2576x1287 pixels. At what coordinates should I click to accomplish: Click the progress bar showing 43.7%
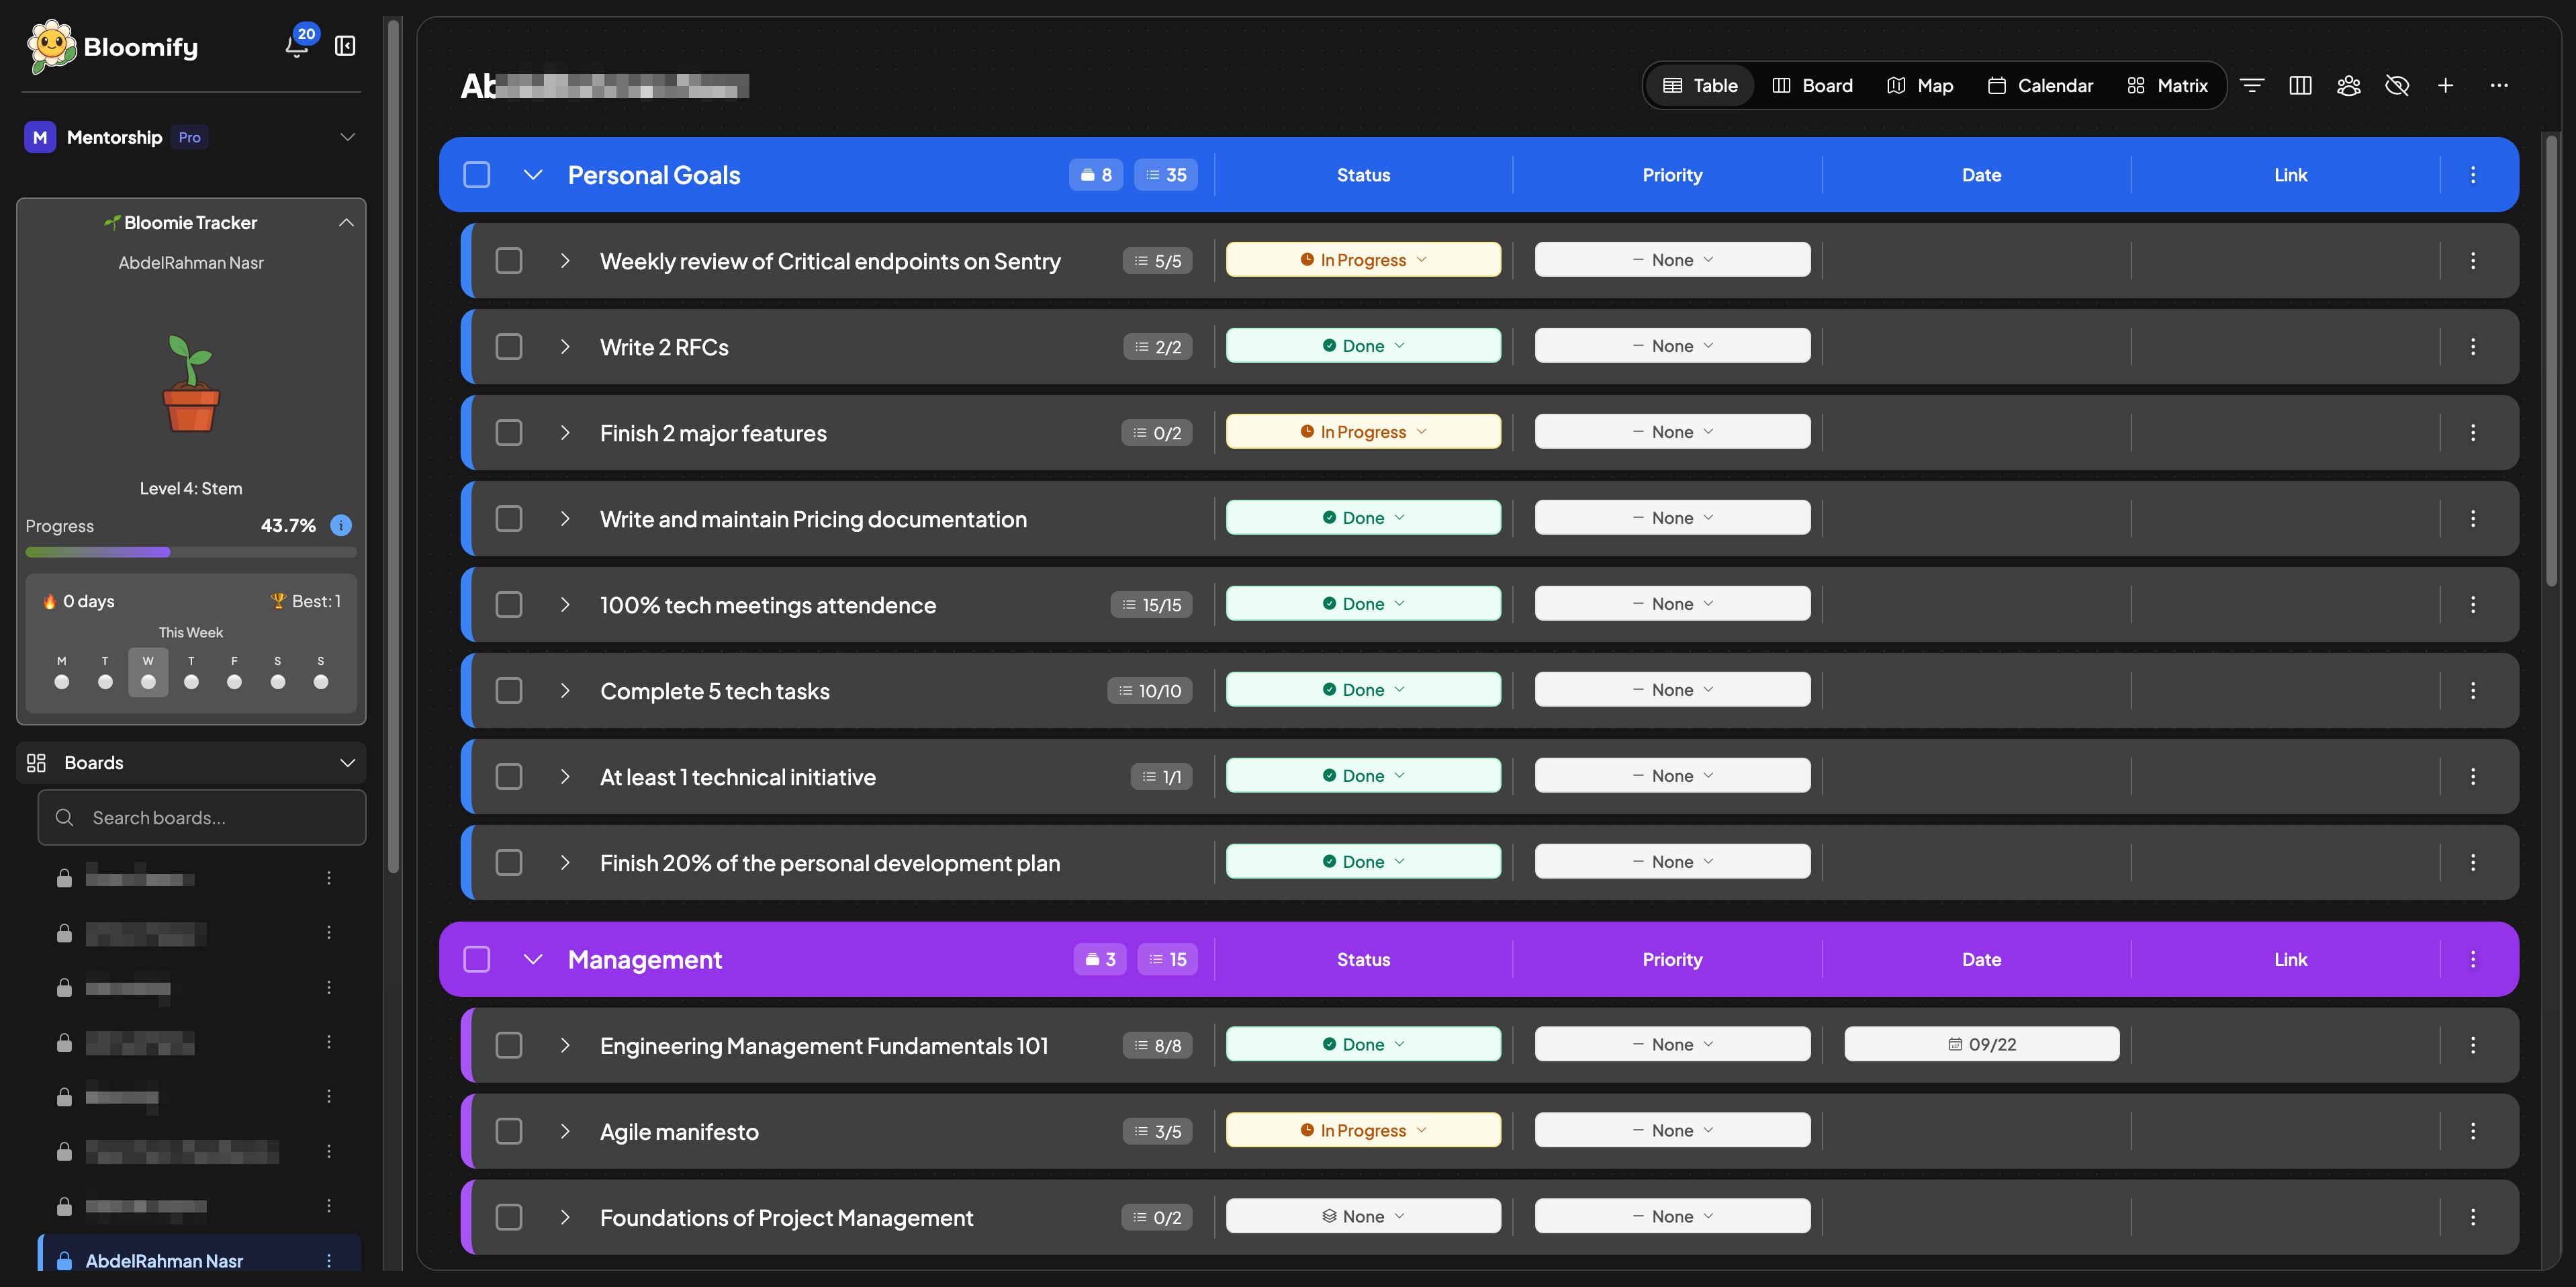(x=191, y=552)
